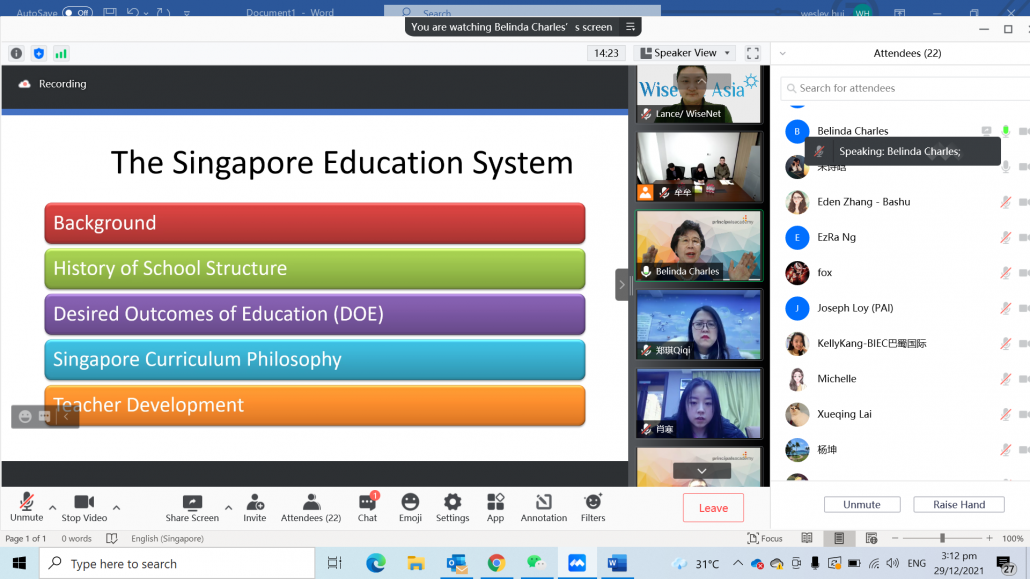Expand audio options arrow beside Unmute
The image size is (1030, 579).
click(x=52, y=507)
